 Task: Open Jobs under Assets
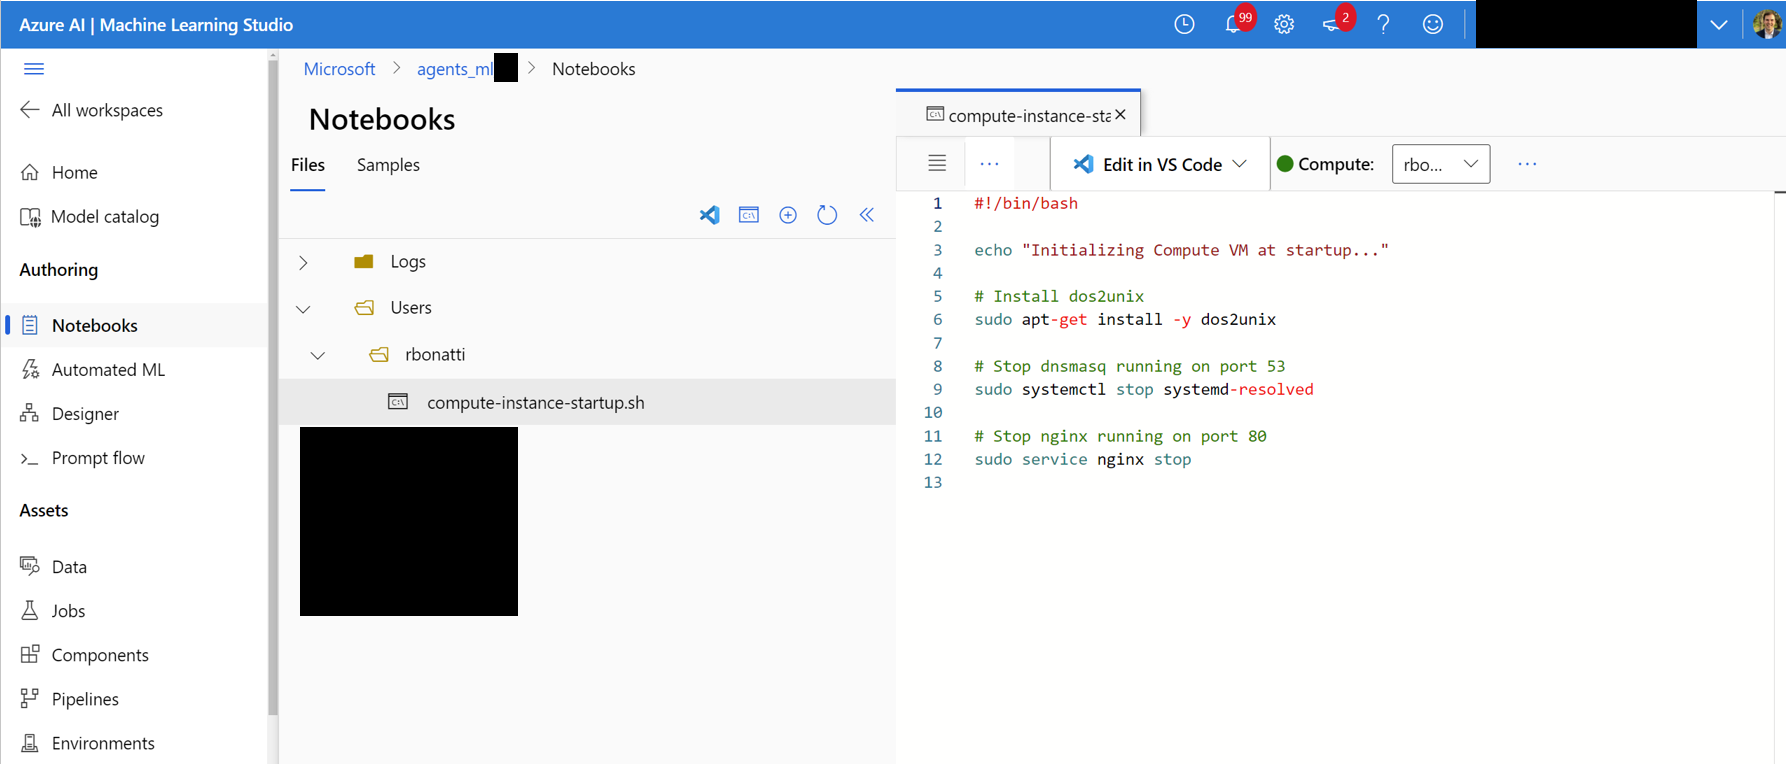tap(53, 610)
